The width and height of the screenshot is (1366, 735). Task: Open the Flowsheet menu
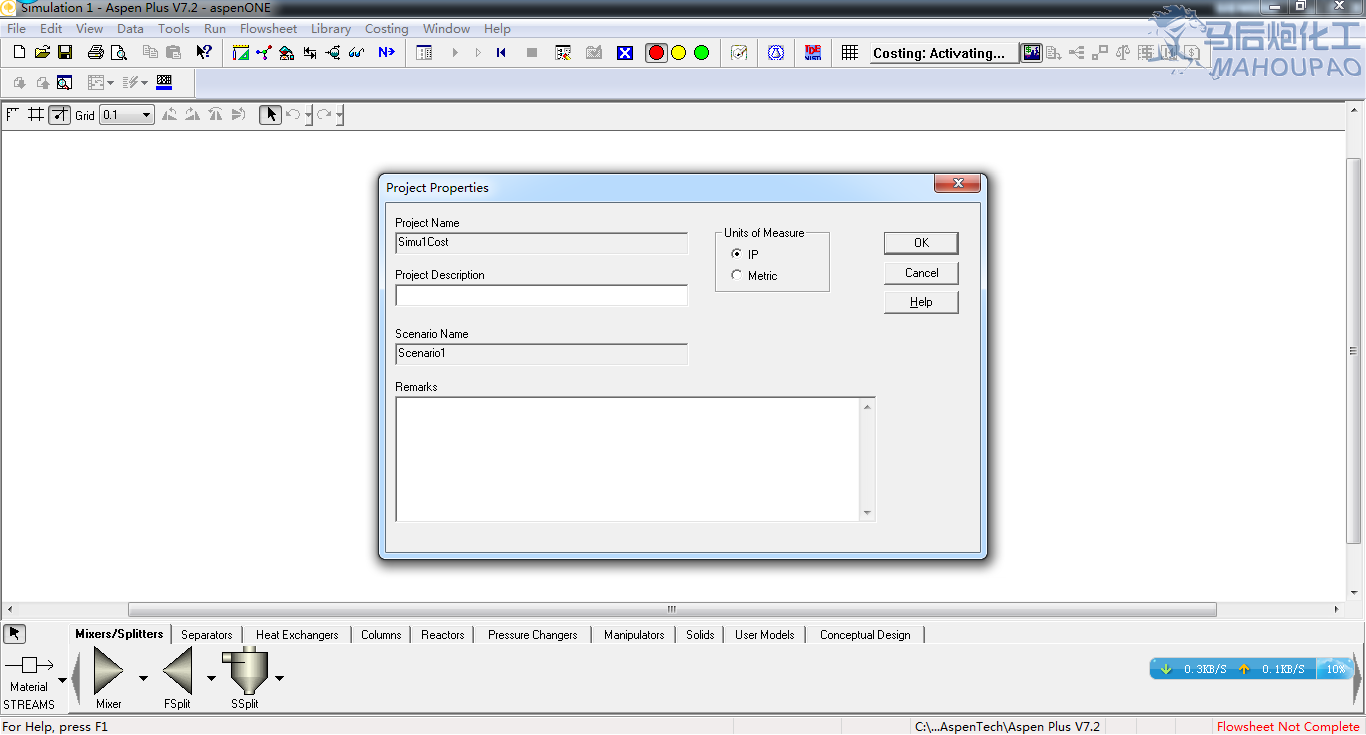coord(268,28)
